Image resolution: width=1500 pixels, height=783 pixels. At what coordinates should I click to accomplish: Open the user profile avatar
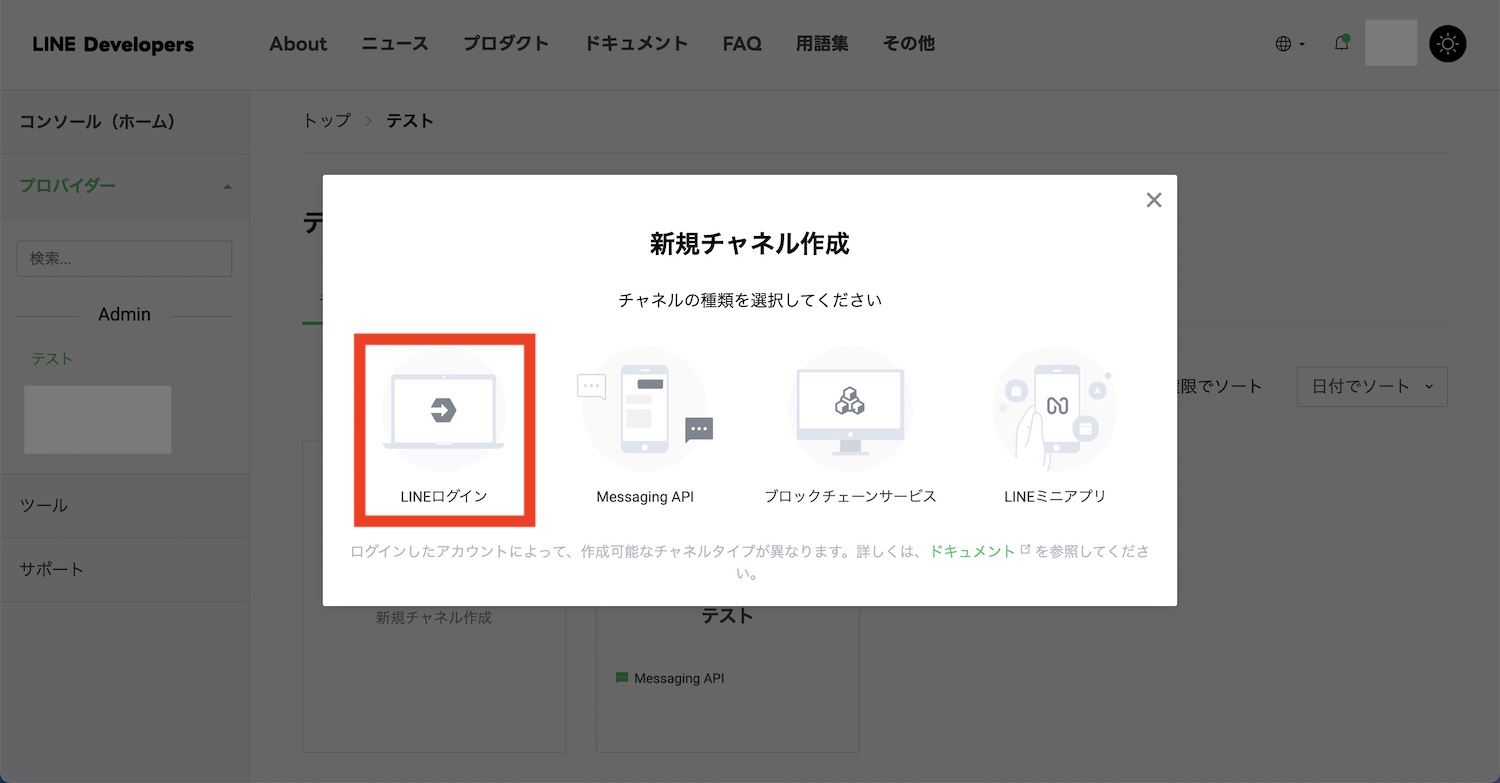pos(1391,43)
